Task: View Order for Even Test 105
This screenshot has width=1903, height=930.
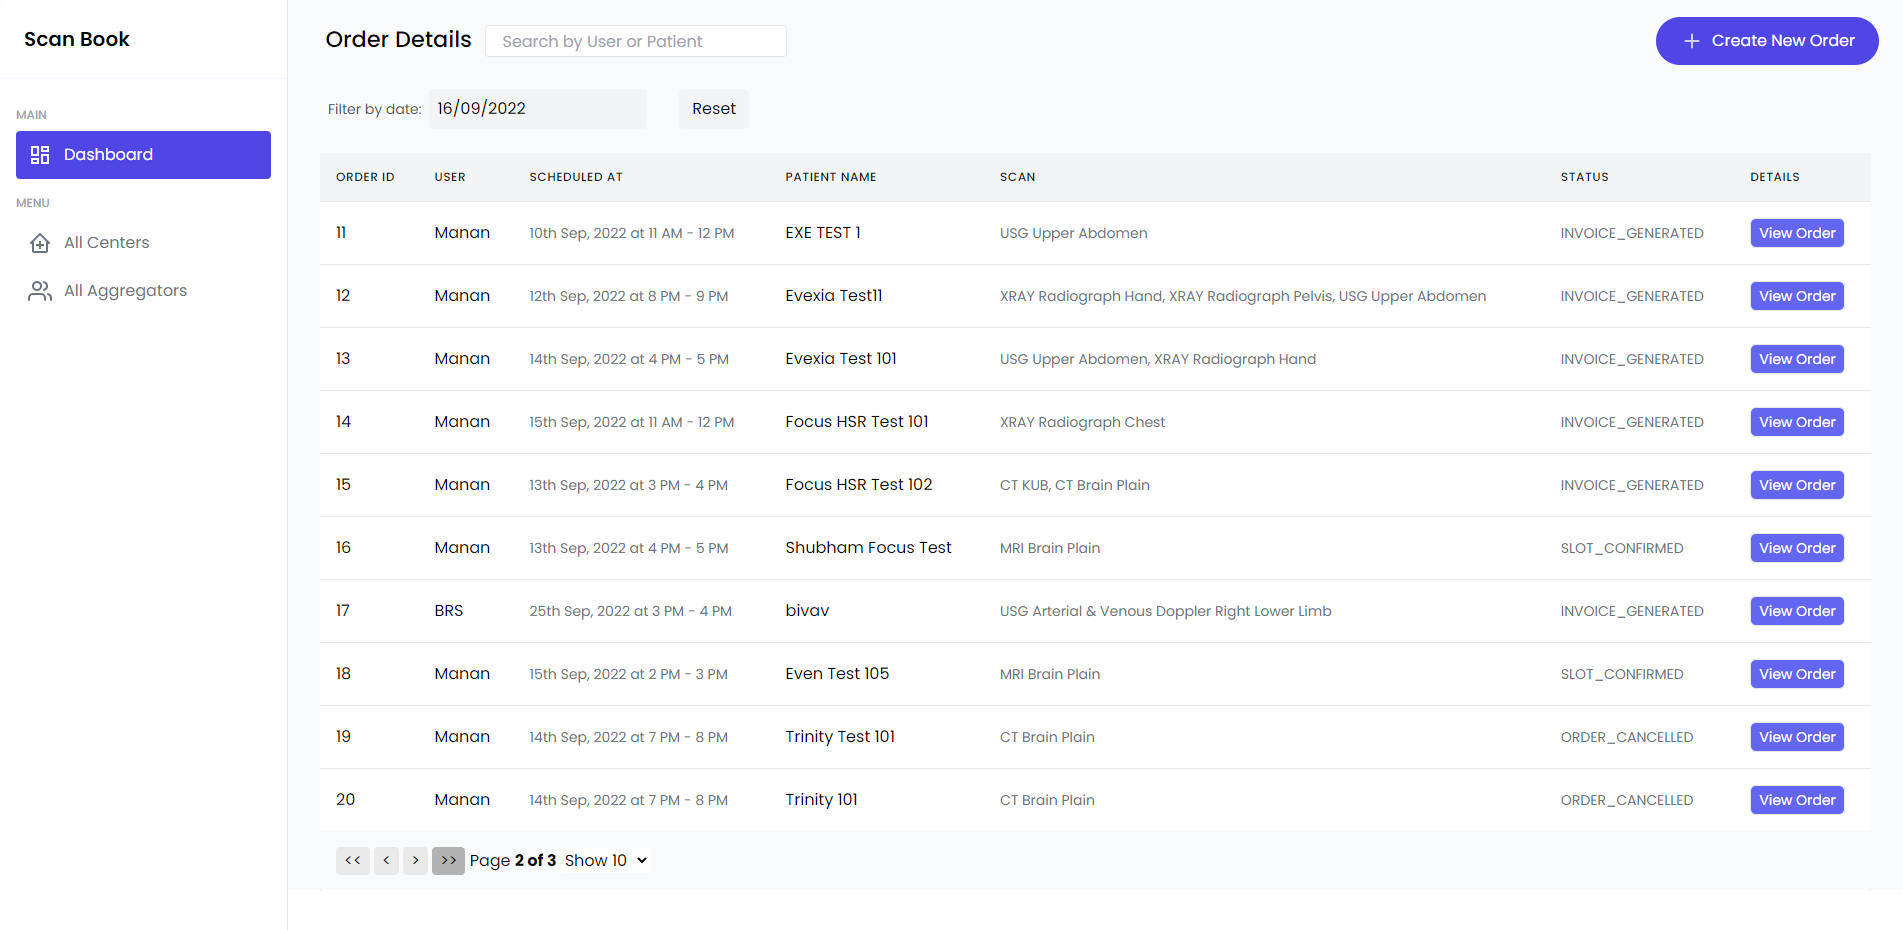Action: point(1797,674)
